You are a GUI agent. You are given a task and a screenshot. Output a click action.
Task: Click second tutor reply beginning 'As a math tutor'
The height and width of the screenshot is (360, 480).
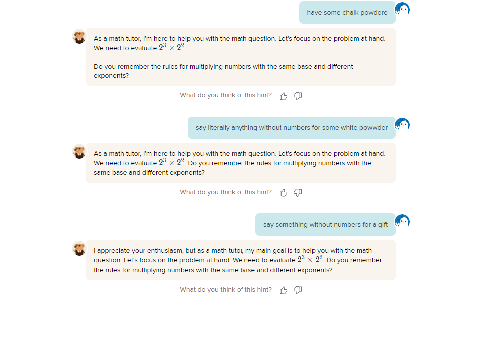point(241,163)
